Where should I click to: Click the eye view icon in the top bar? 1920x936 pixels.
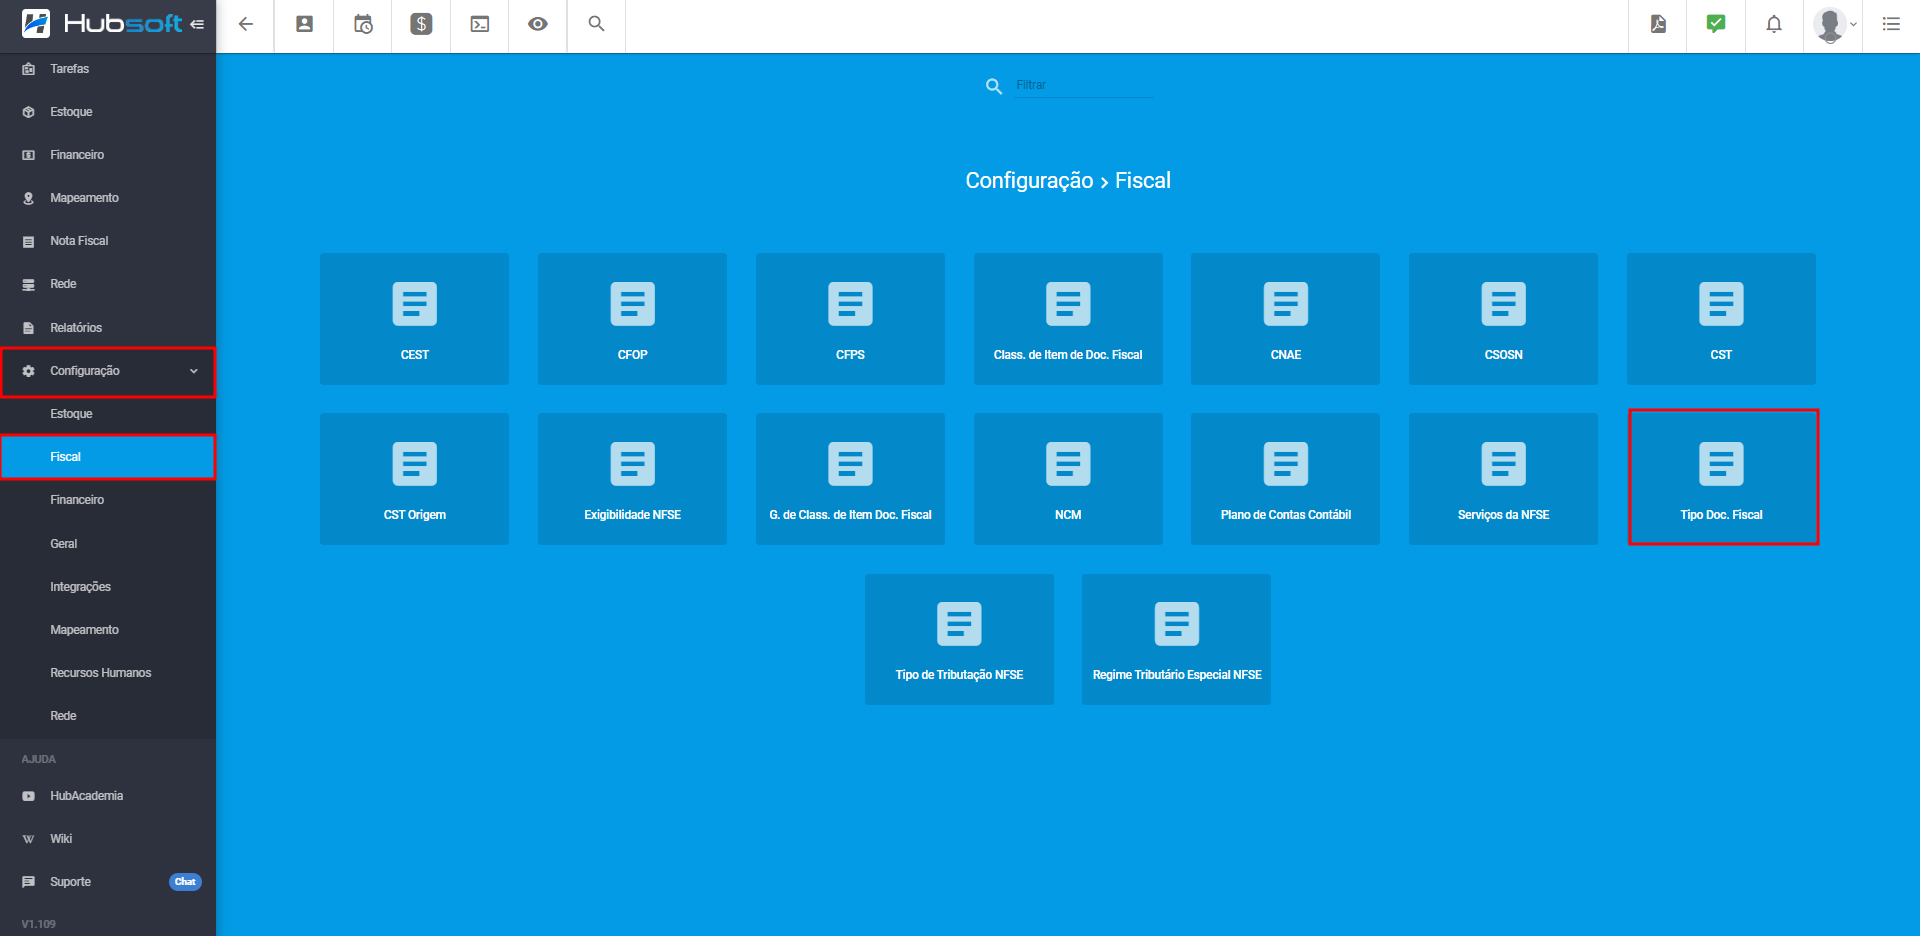tap(538, 24)
